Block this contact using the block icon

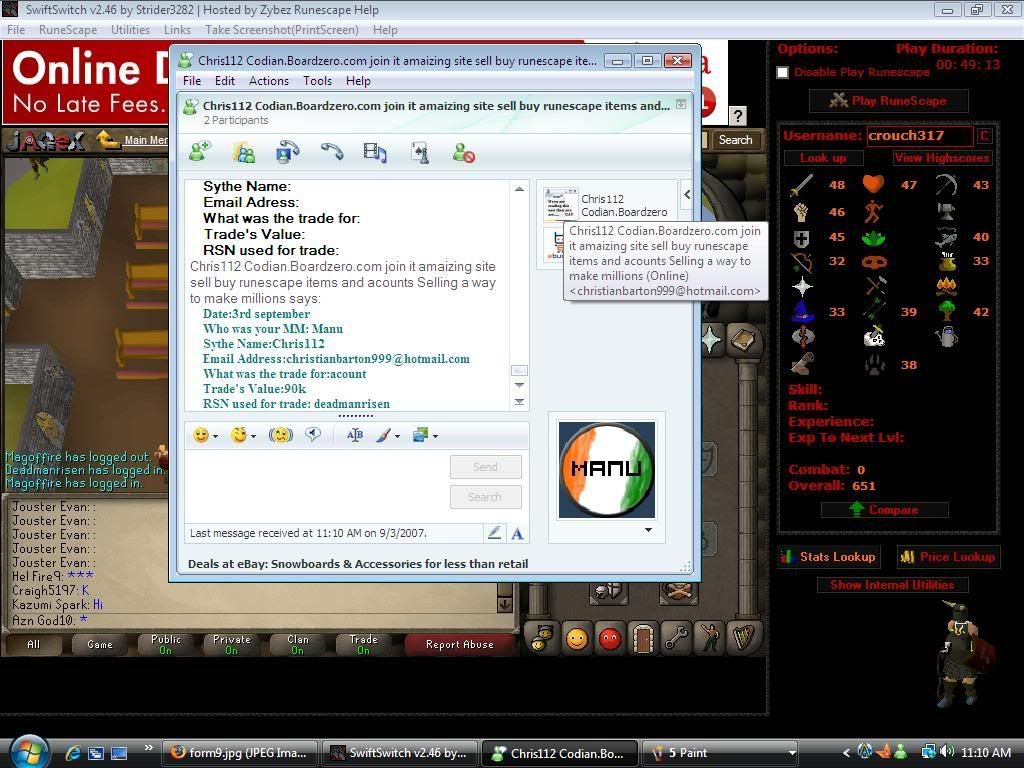click(x=463, y=153)
